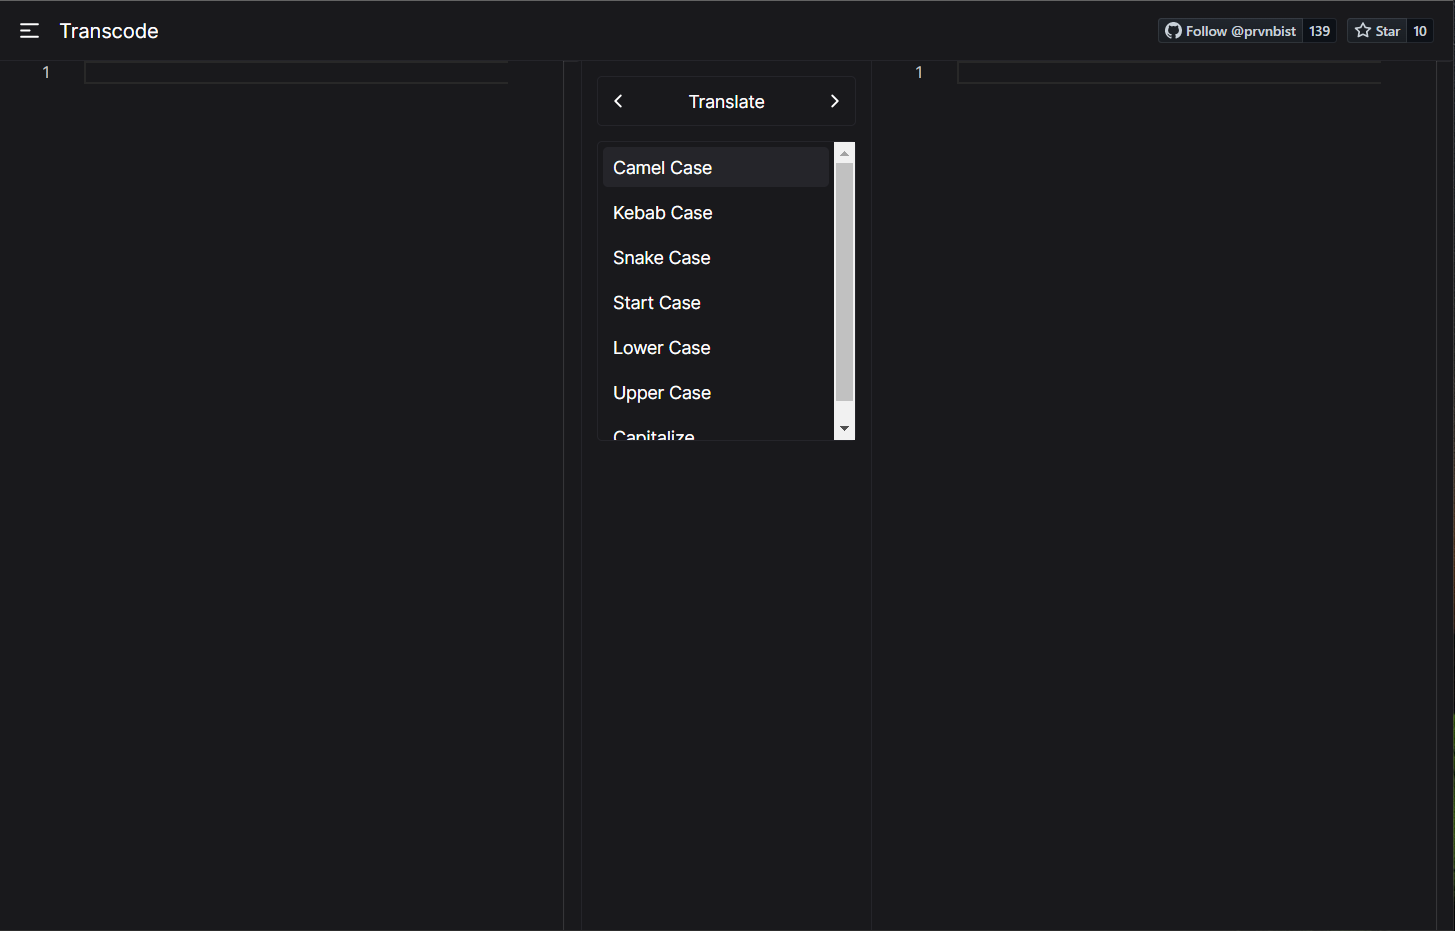Click Follow @prvnbist button

coord(1231,31)
